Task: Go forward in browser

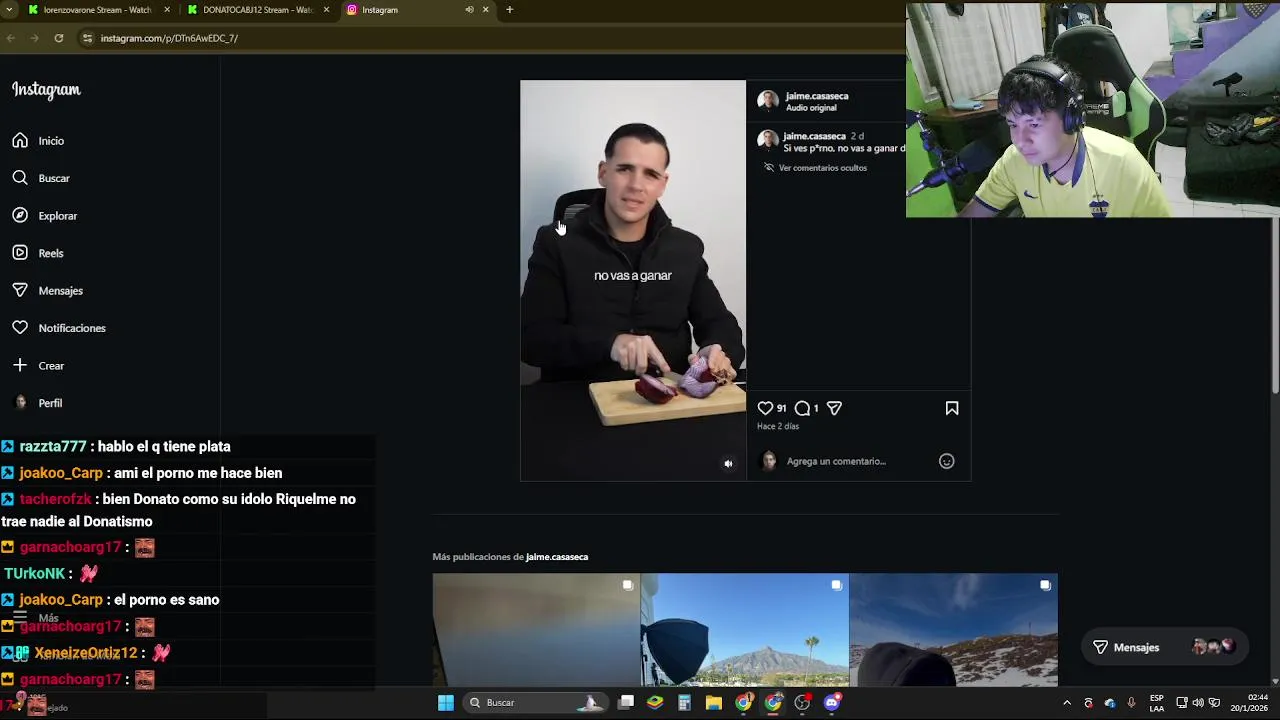Action: pyautogui.click(x=34, y=38)
